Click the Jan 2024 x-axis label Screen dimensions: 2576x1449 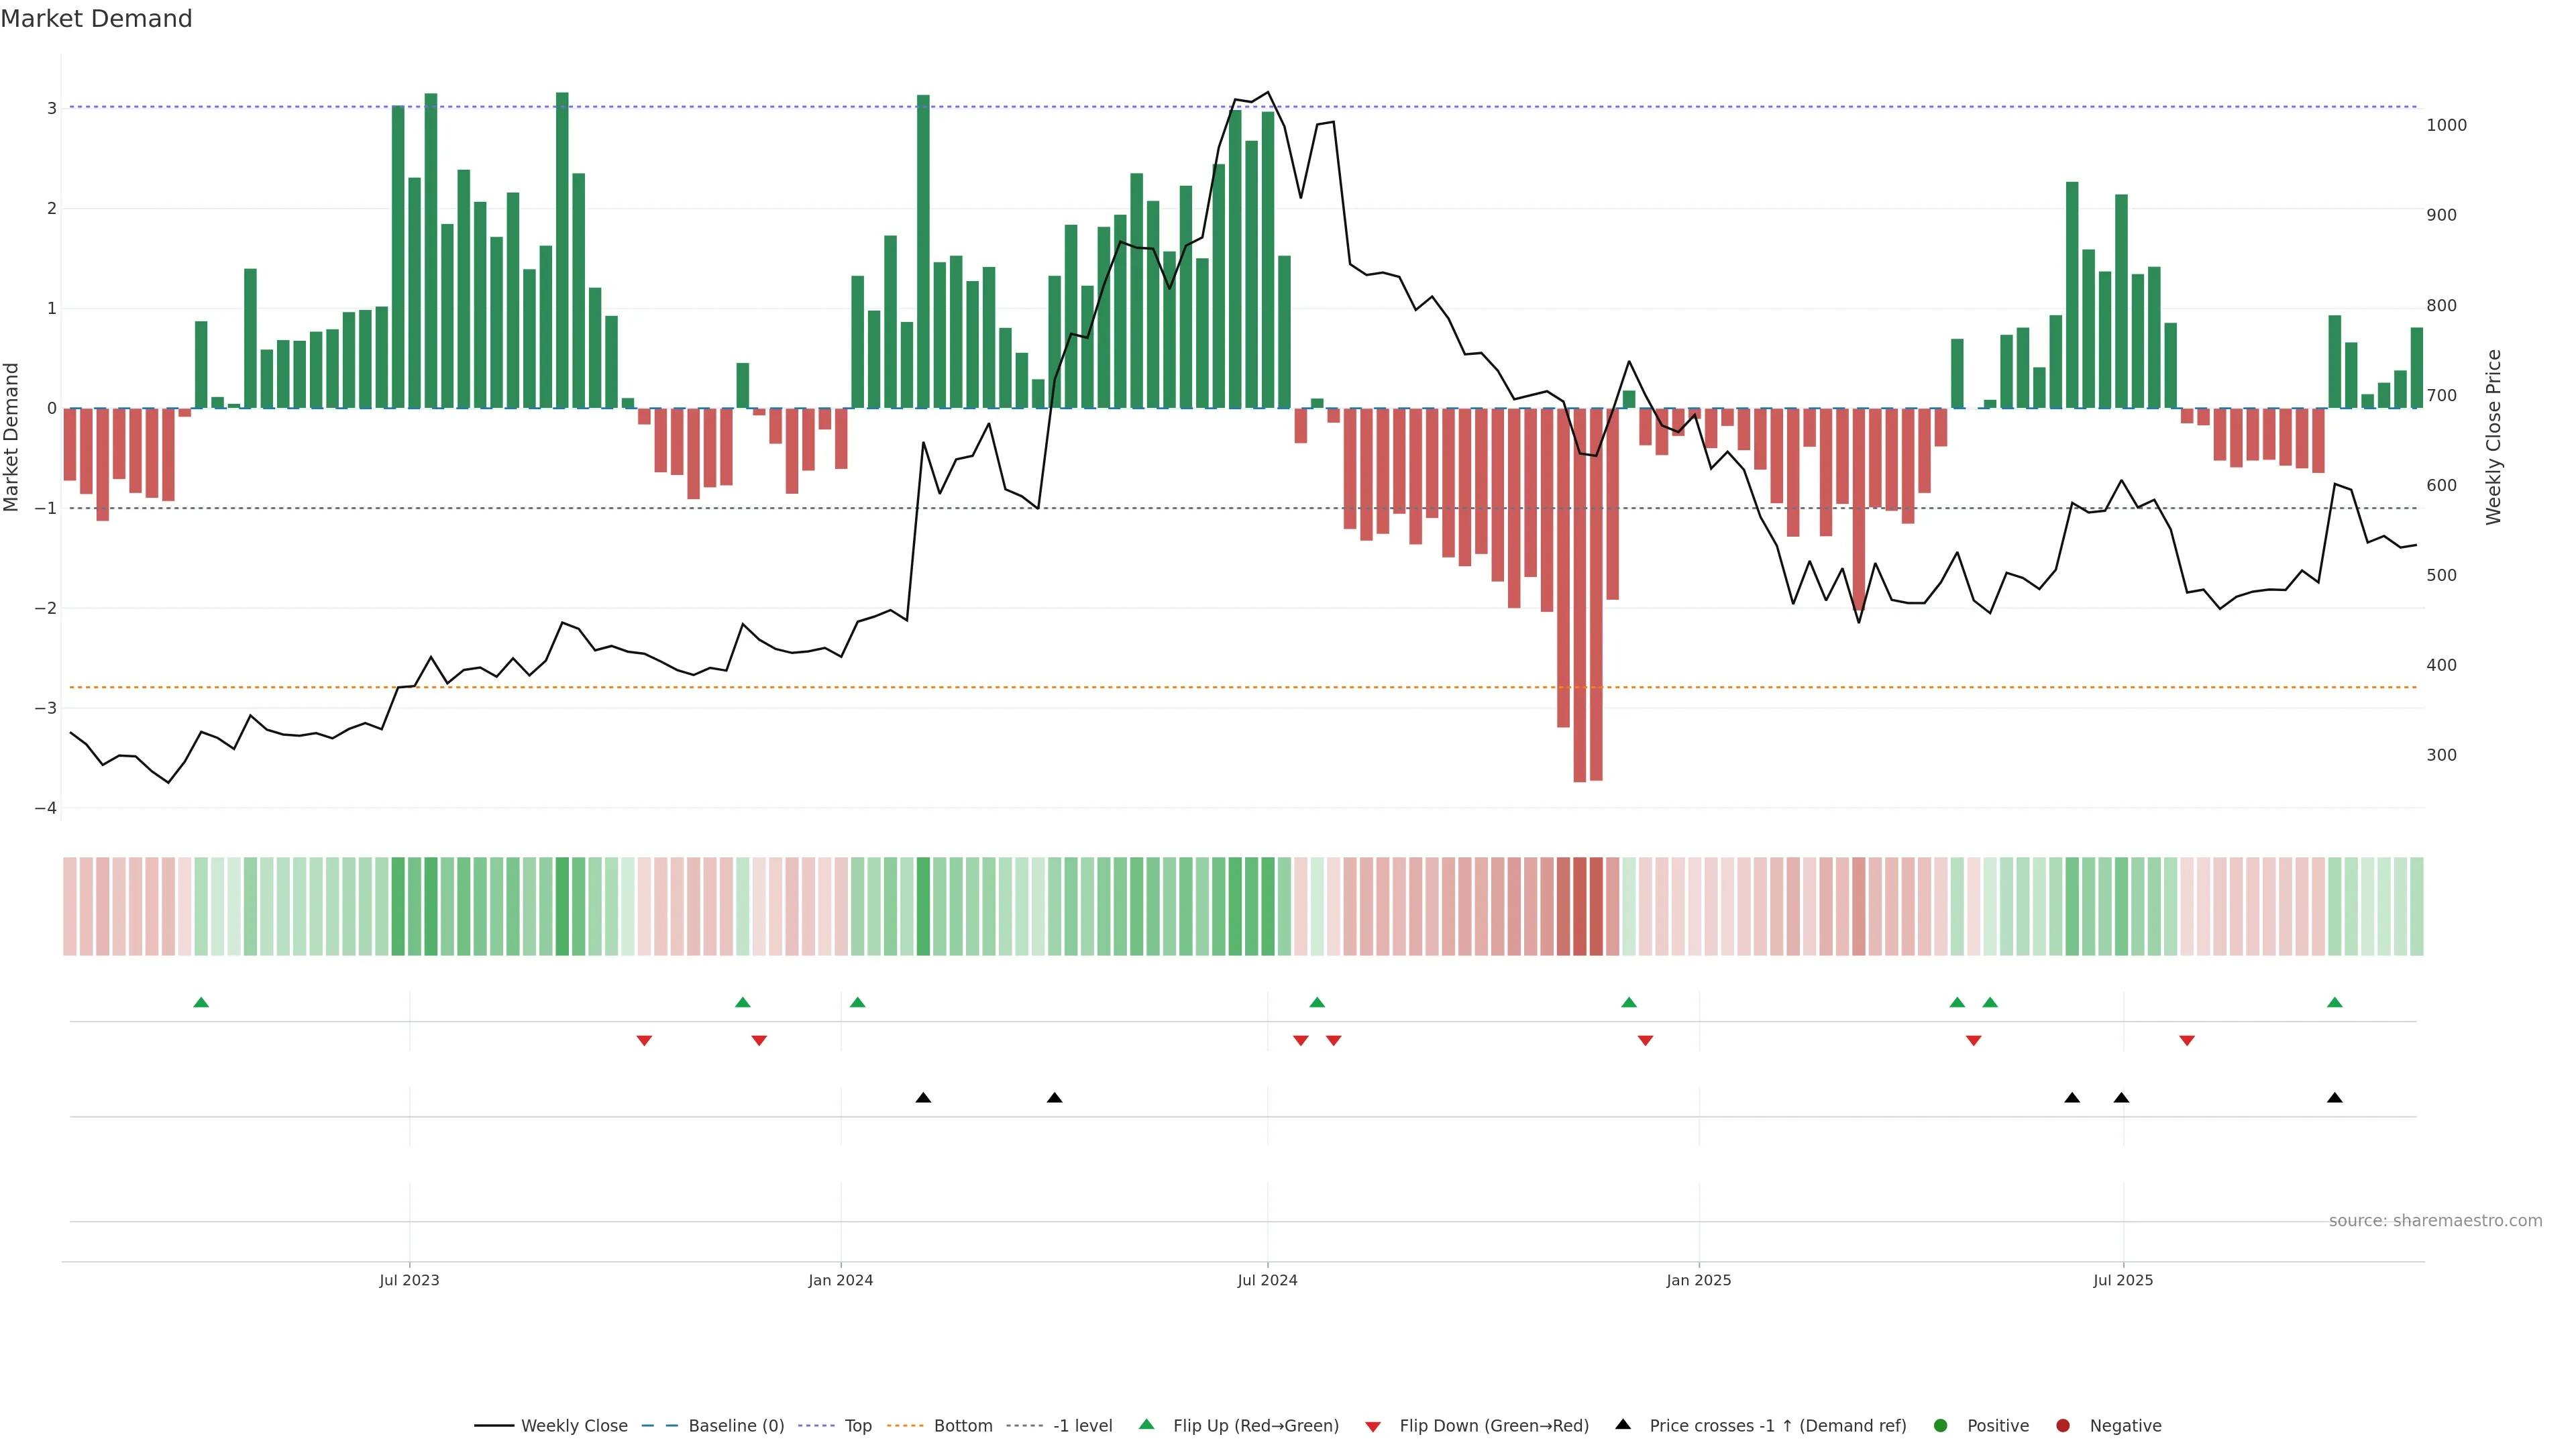[840, 1280]
